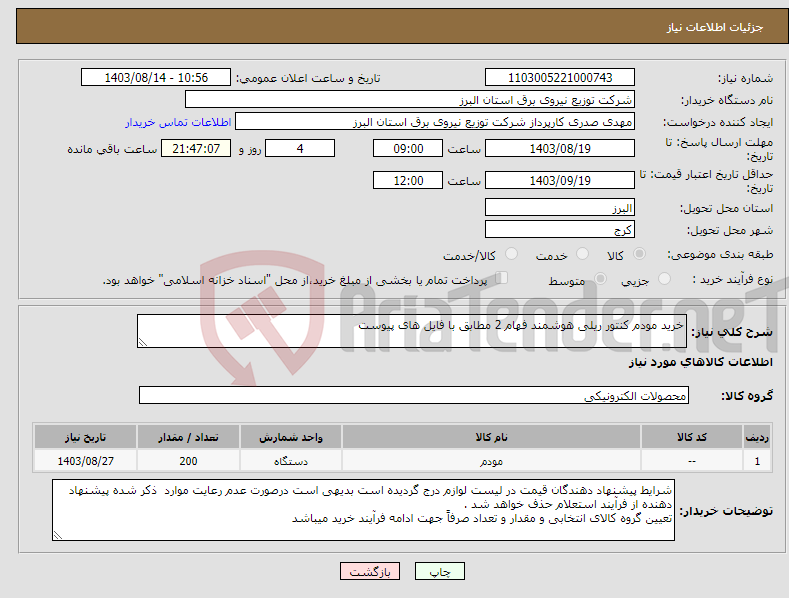The height and width of the screenshot is (598, 789).
Task: Click the اطلاعات کالاهای مورد نیاز heading
Action: tap(700, 362)
